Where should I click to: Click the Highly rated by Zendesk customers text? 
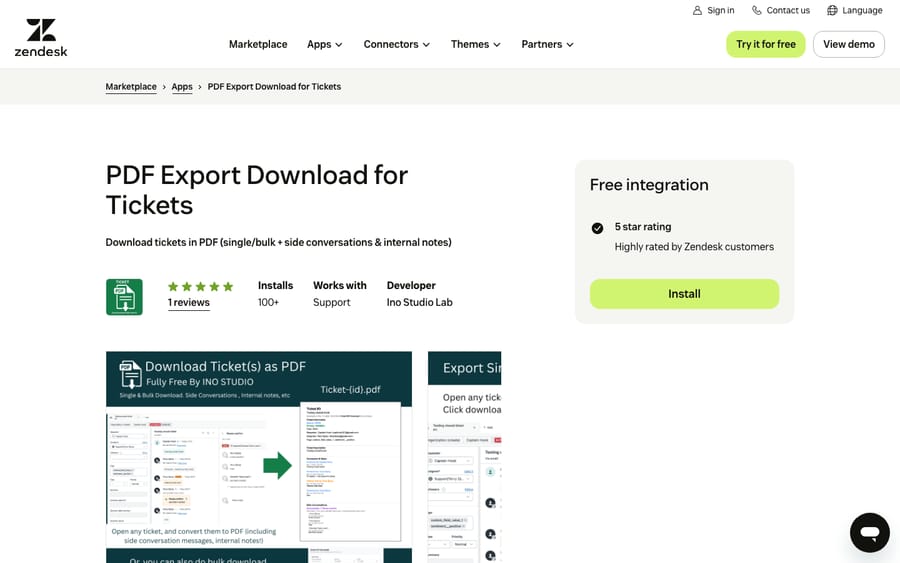[694, 247]
